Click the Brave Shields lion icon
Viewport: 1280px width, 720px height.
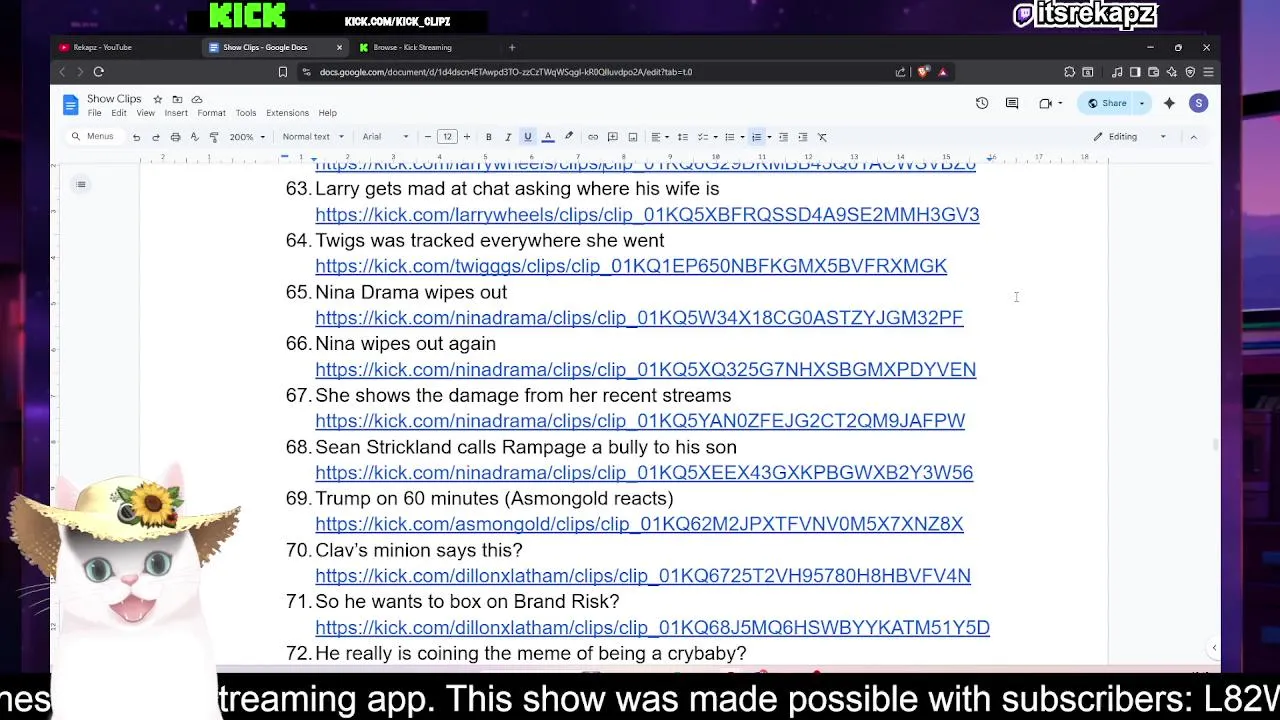[x=923, y=72]
